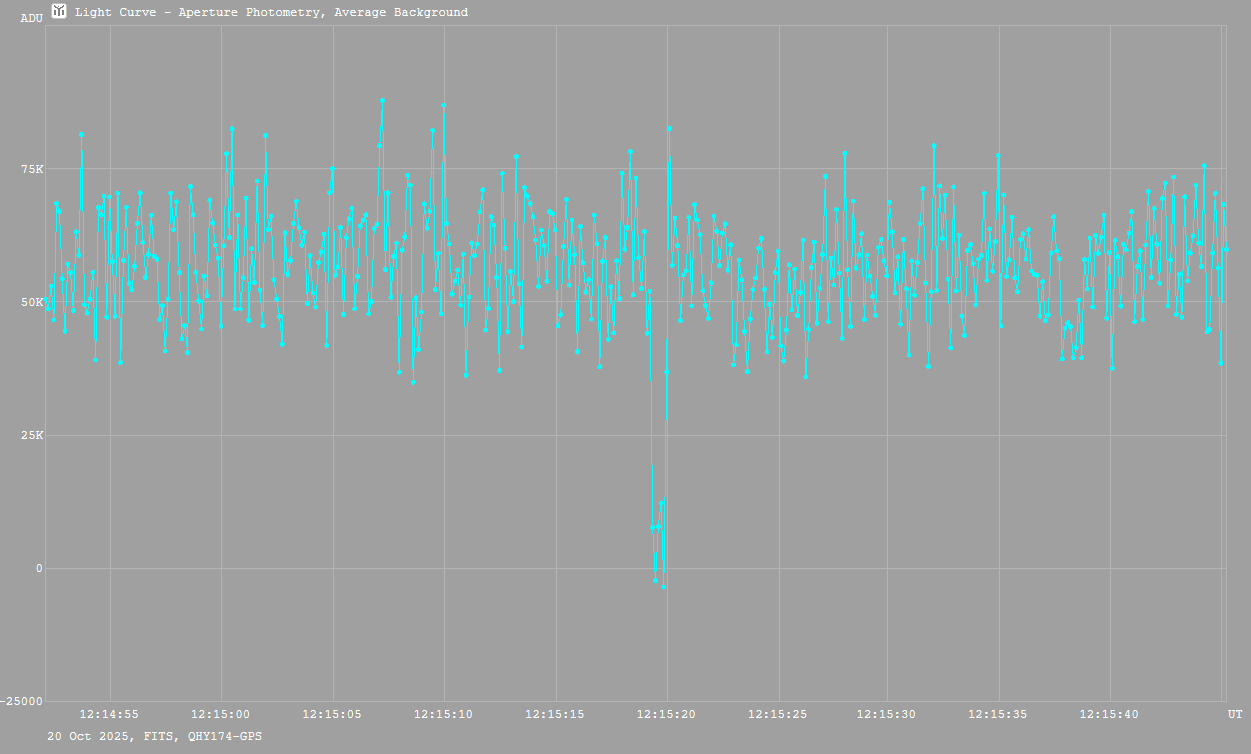The height and width of the screenshot is (754, 1251).
Task: Click the ADU axis unit label
Action: [31, 18]
